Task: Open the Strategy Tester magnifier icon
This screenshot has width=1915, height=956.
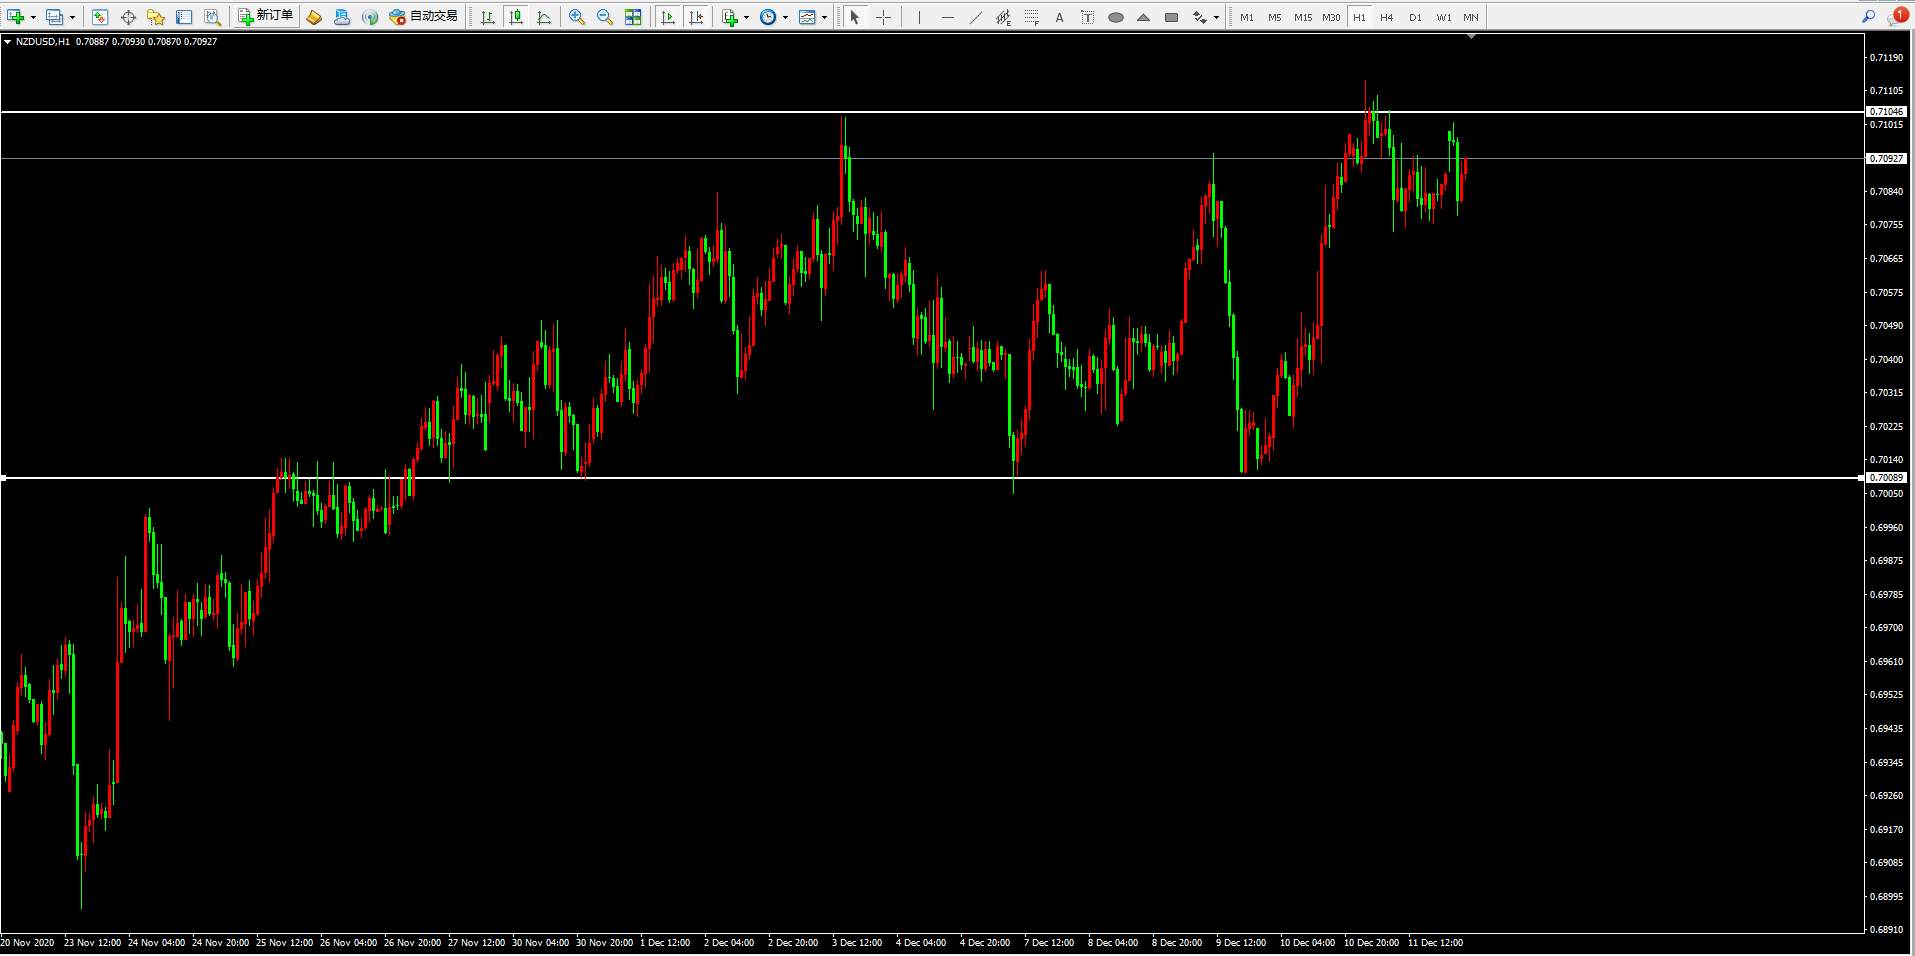Action: coord(212,17)
